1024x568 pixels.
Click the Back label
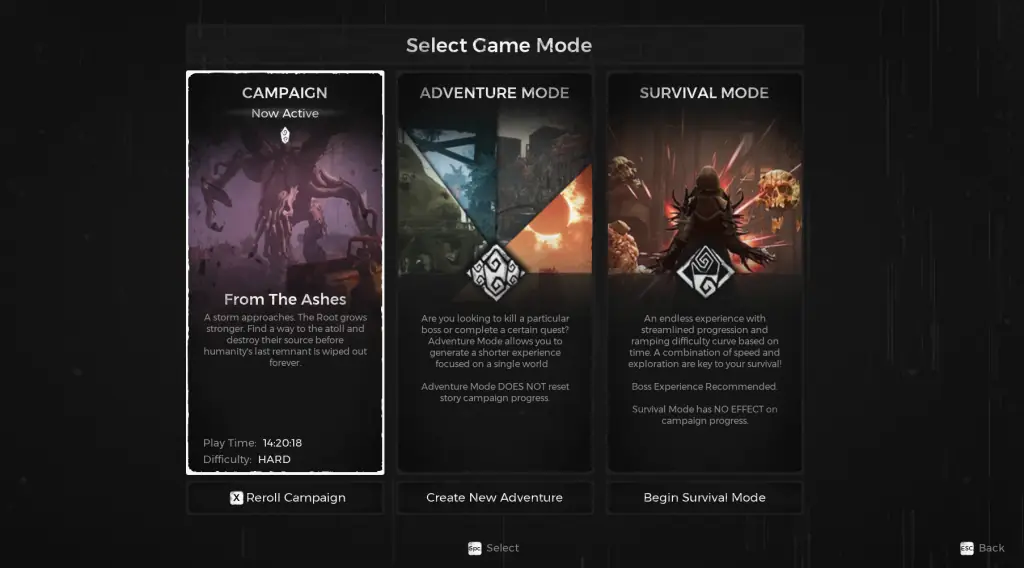pos(991,548)
